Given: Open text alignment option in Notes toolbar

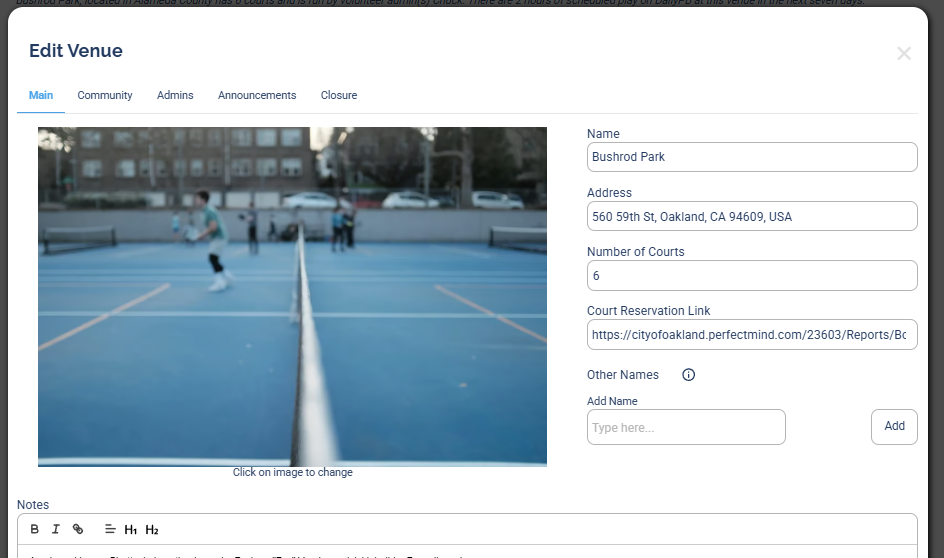Looking at the screenshot, I should pos(110,529).
